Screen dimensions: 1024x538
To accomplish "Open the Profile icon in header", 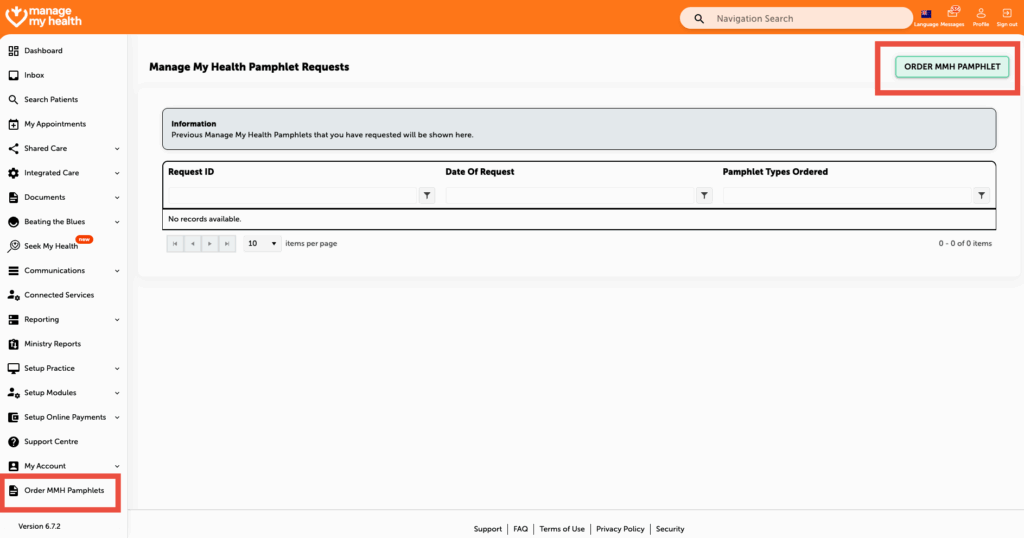I will (x=980, y=15).
